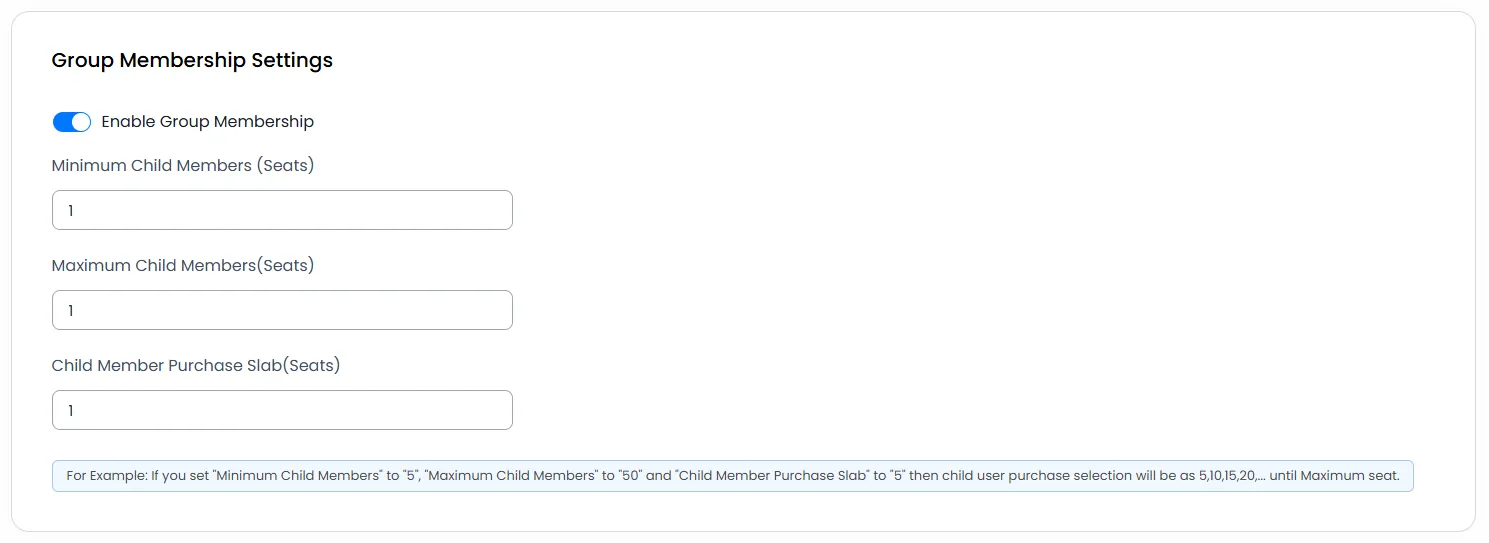Toggle the Enable Group Membership switch
This screenshot has width=1489, height=543.
click(72, 122)
